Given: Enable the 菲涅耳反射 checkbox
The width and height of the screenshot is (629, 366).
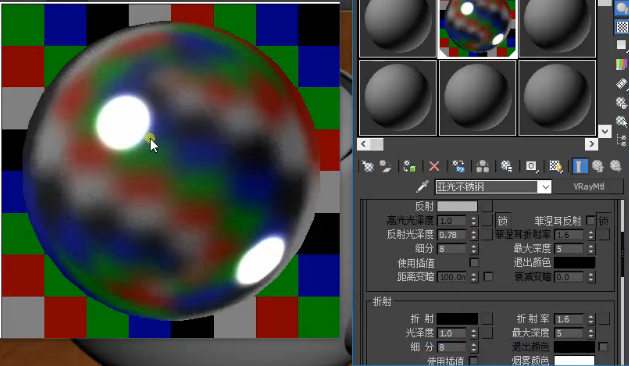Looking at the screenshot, I should coord(590,220).
